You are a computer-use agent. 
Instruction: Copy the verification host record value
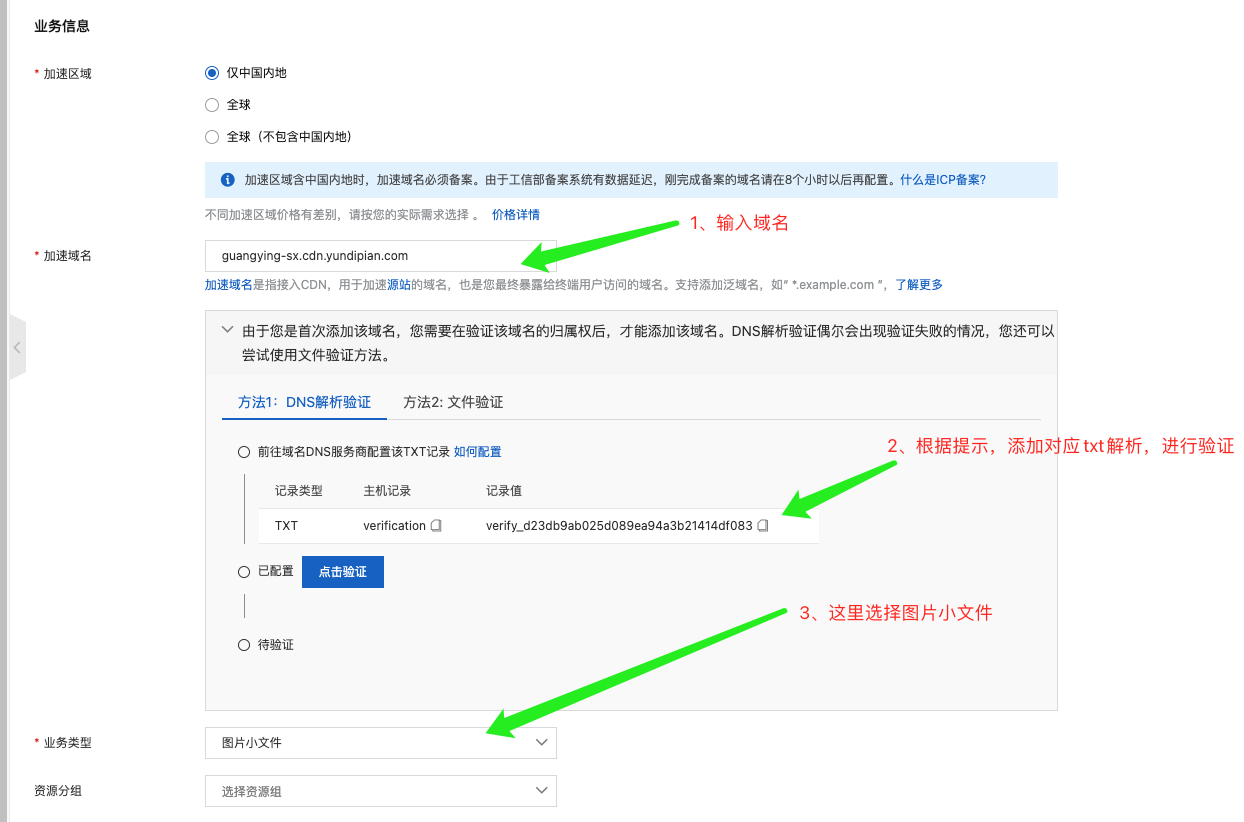click(436, 526)
